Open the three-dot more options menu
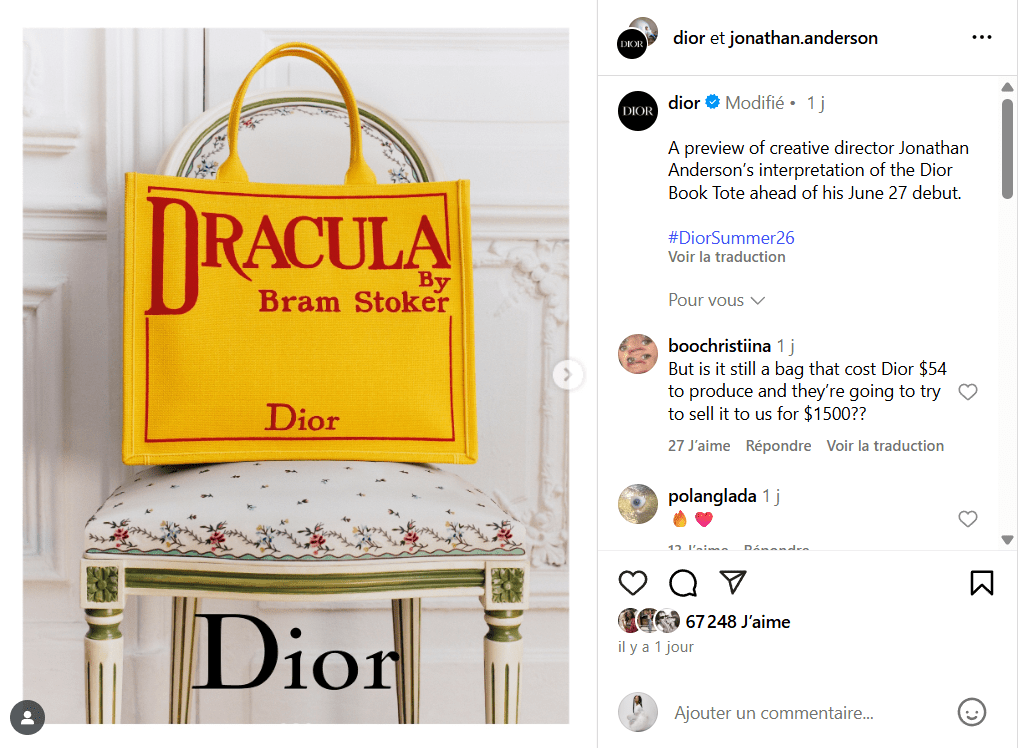Screen dimensions: 1018x748 982,38
